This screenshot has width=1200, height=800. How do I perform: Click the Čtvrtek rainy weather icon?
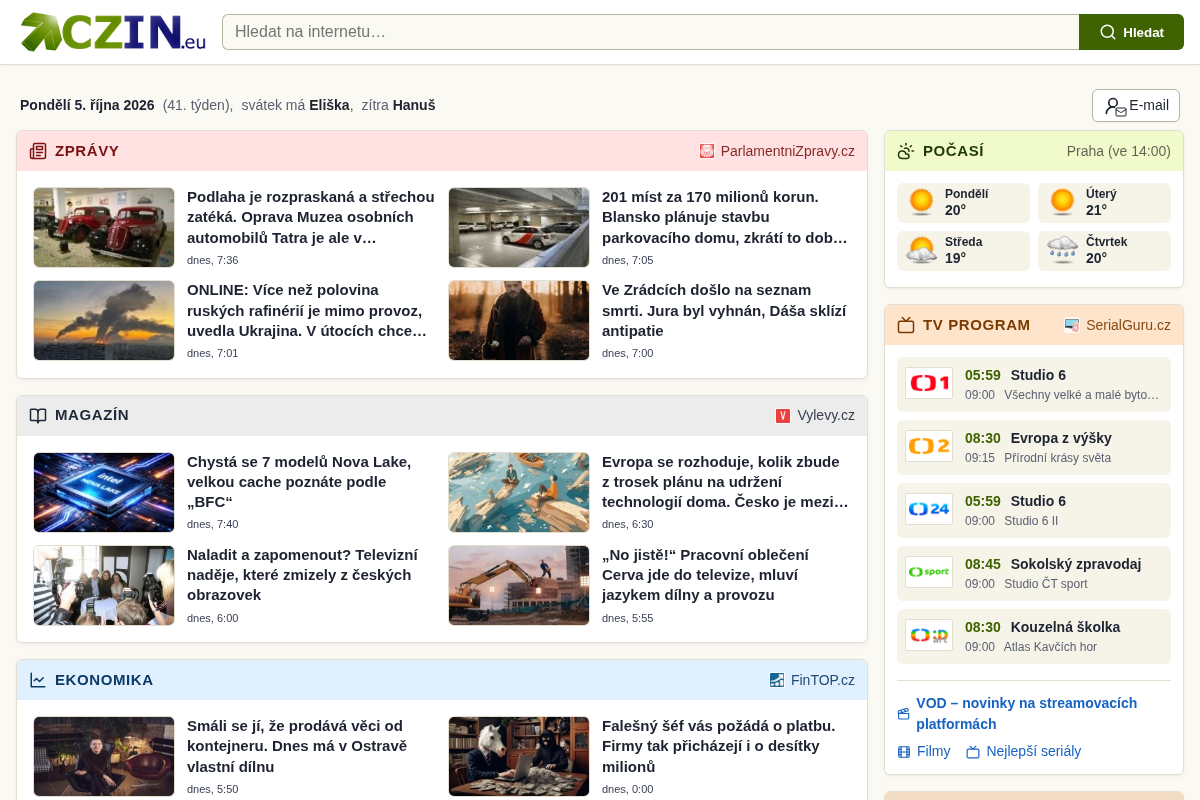point(1062,250)
